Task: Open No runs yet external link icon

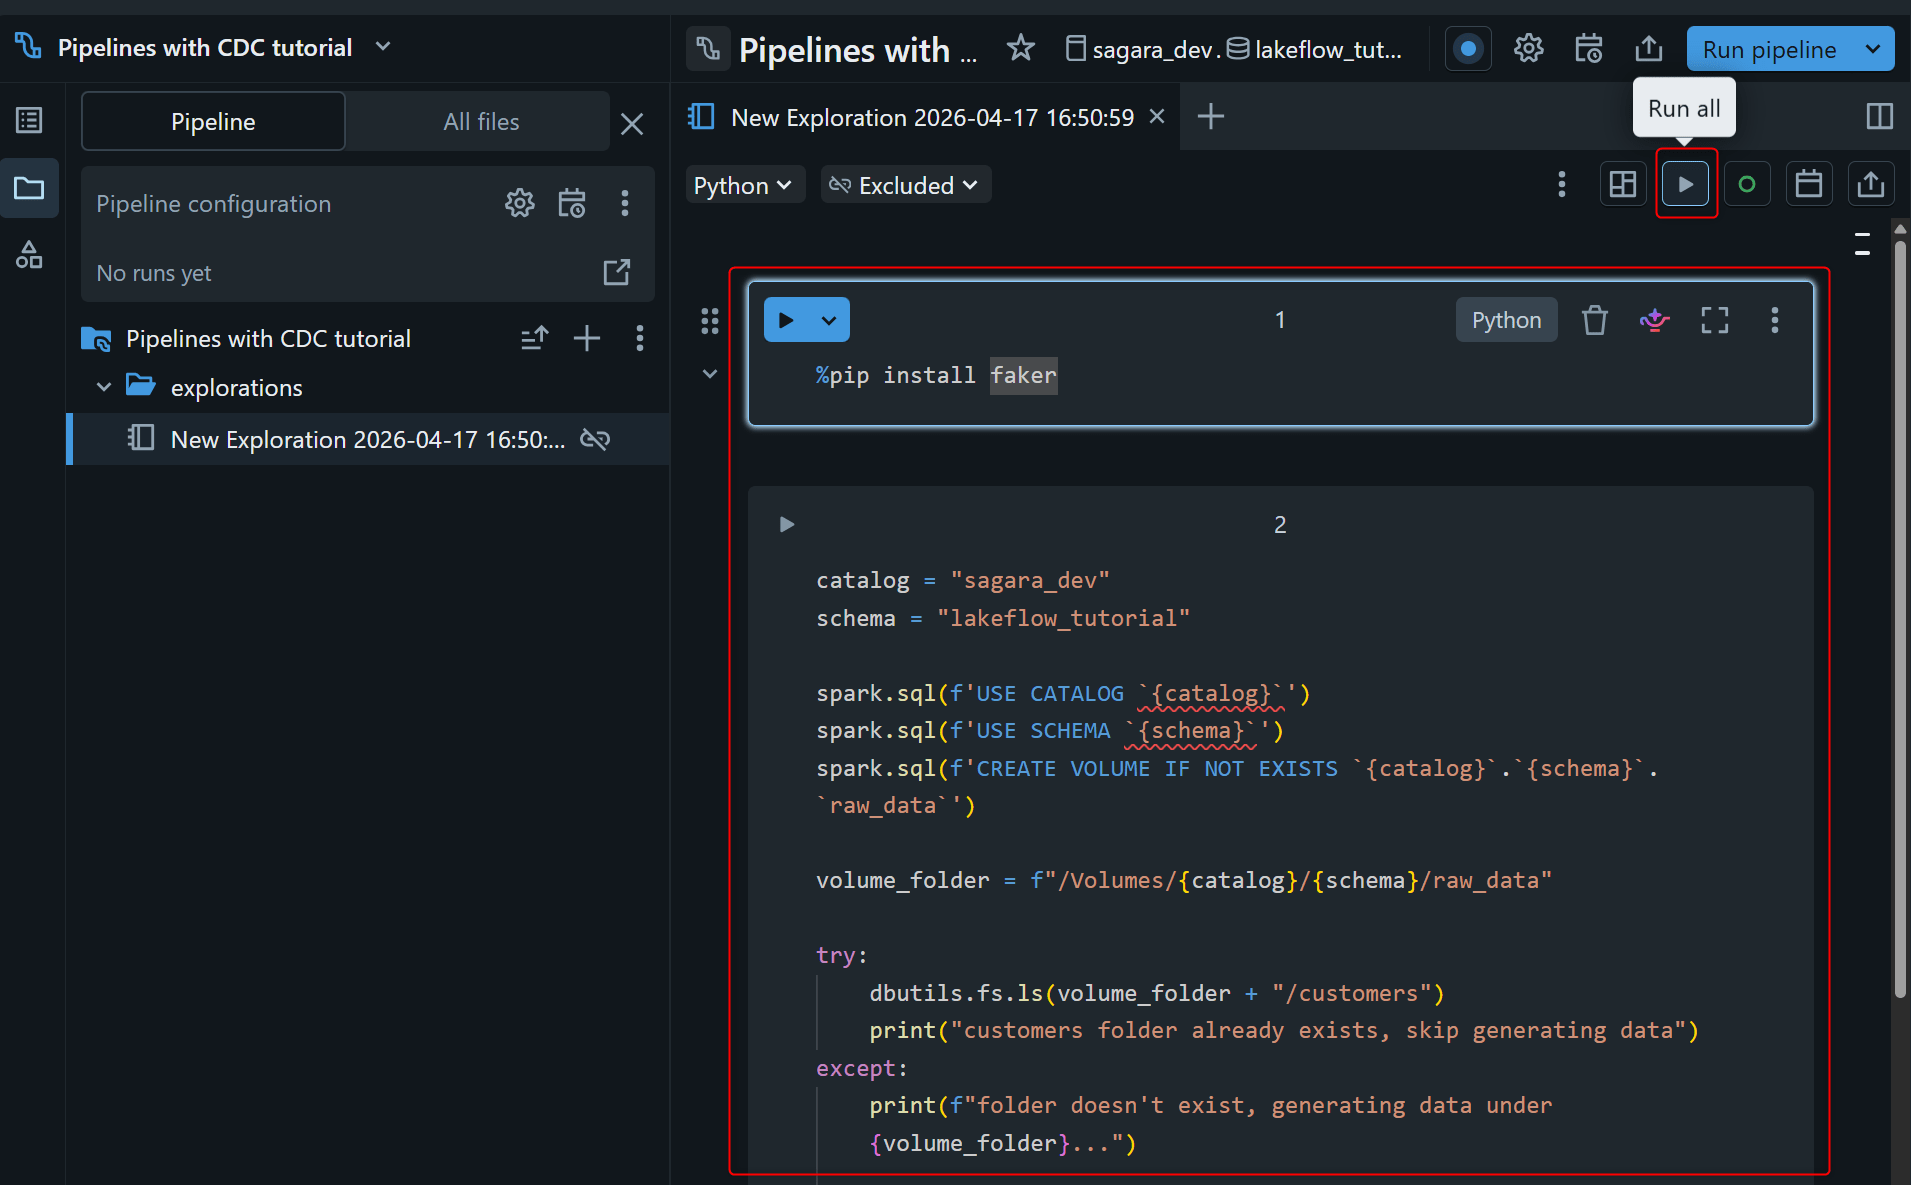Action: click(617, 272)
